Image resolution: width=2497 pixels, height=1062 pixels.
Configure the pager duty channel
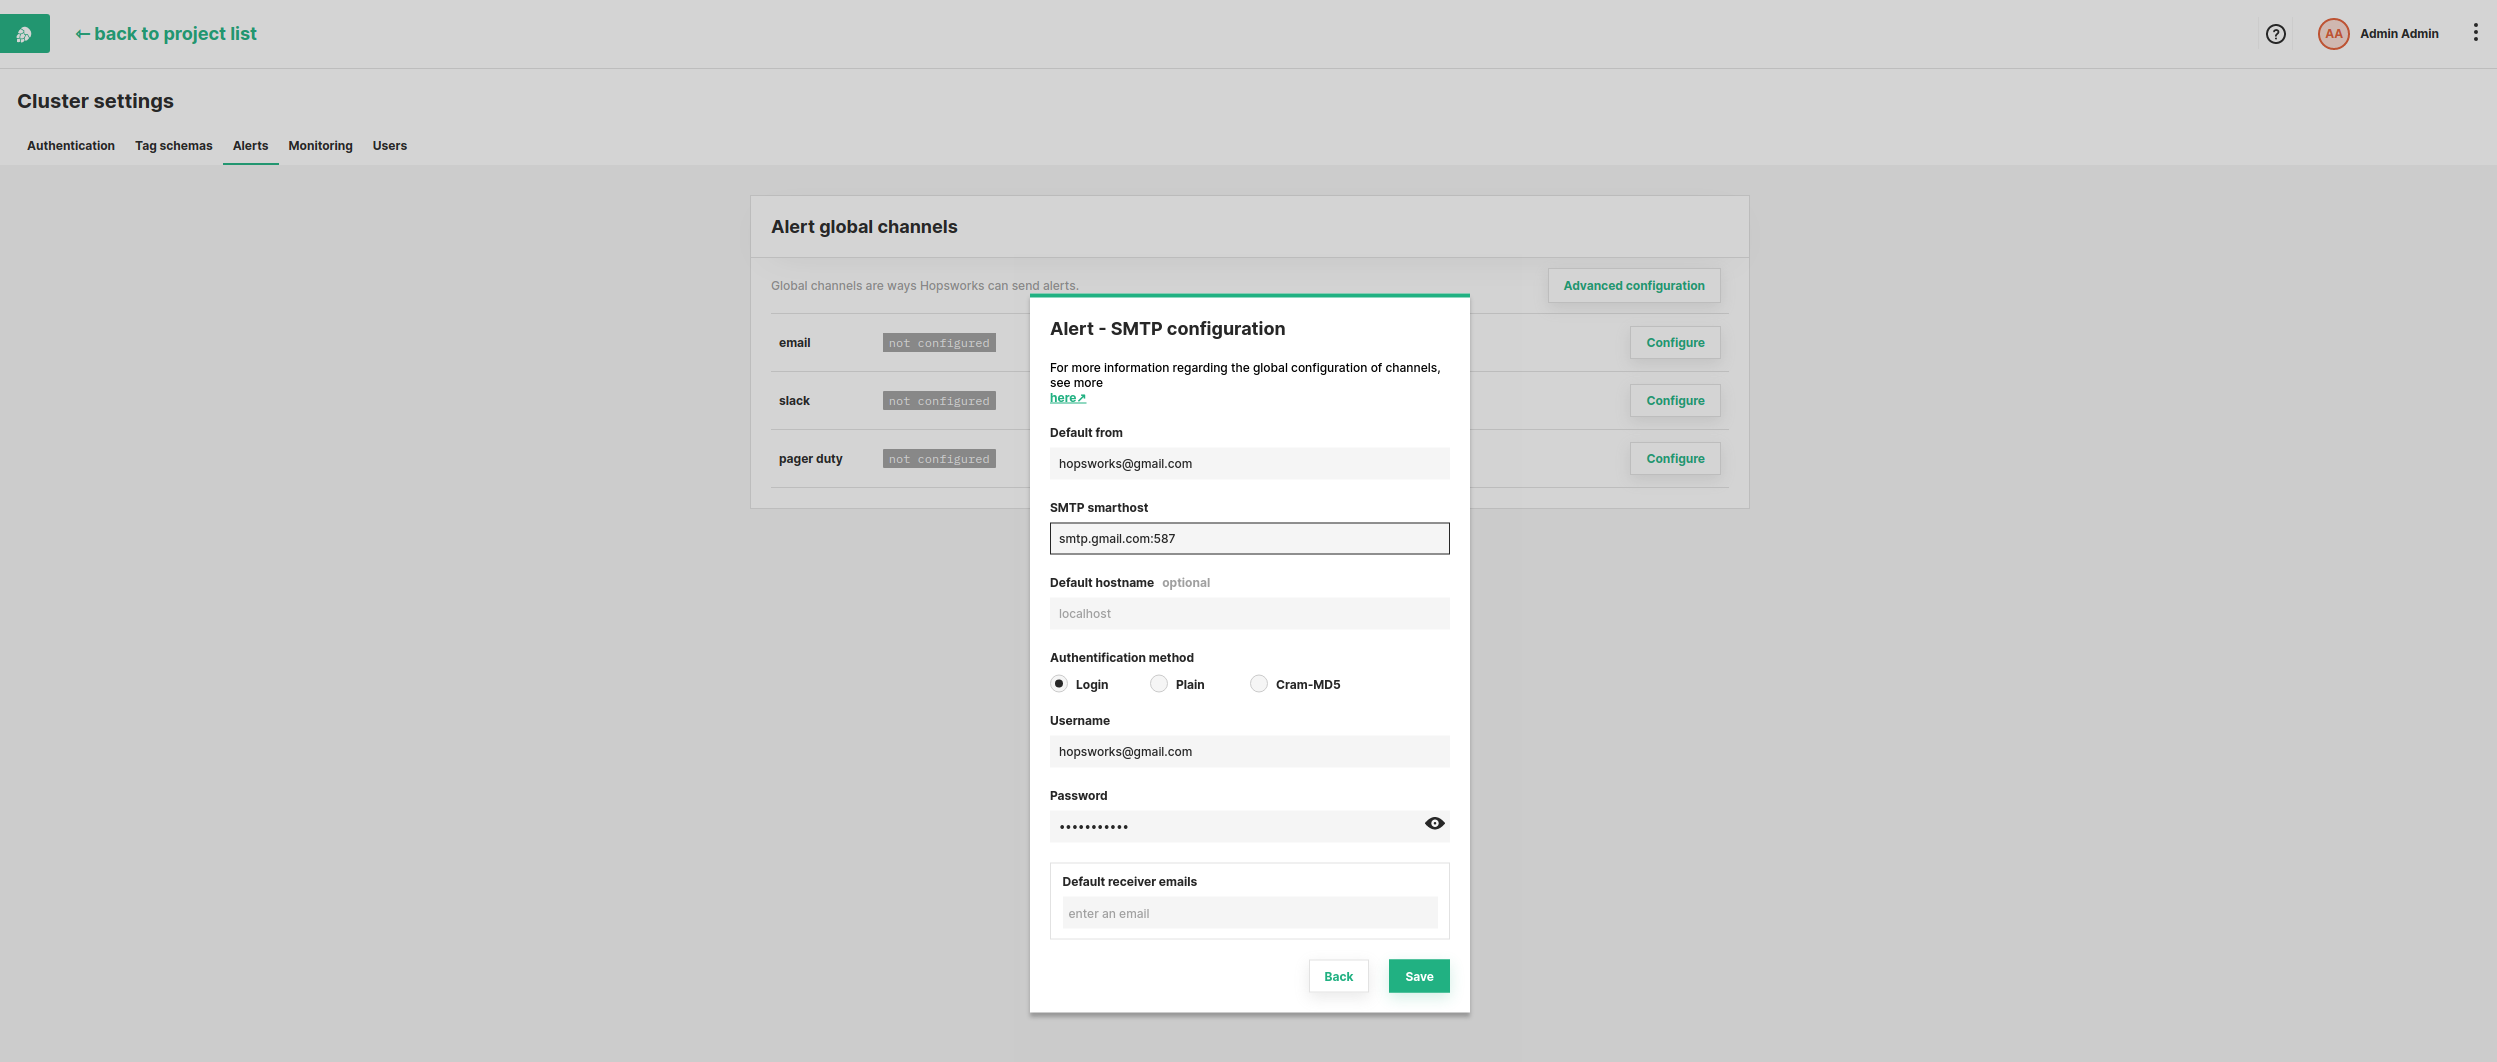[1674, 458]
